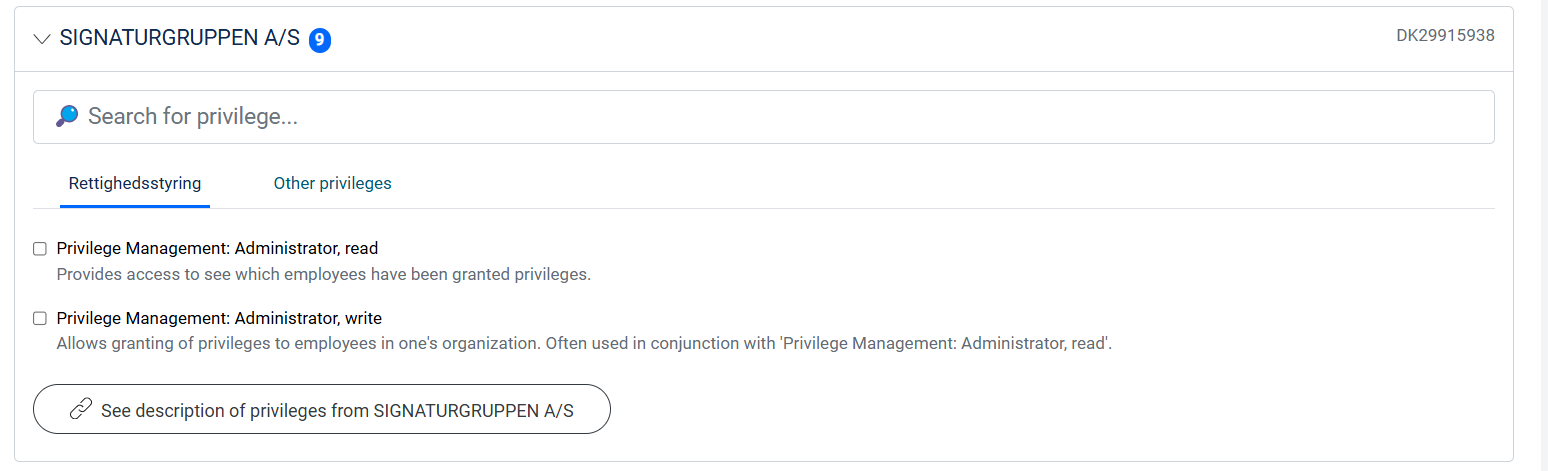This screenshot has height=471, width=1548.
Task: Tick the Administrator, write checkbox
Action: (40, 318)
